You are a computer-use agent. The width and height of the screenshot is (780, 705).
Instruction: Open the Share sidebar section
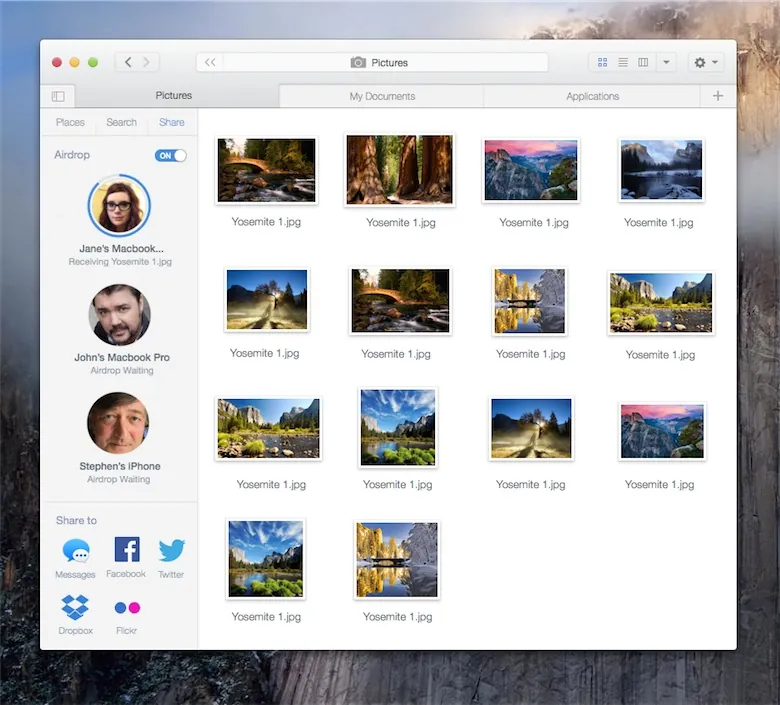tap(172, 122)
